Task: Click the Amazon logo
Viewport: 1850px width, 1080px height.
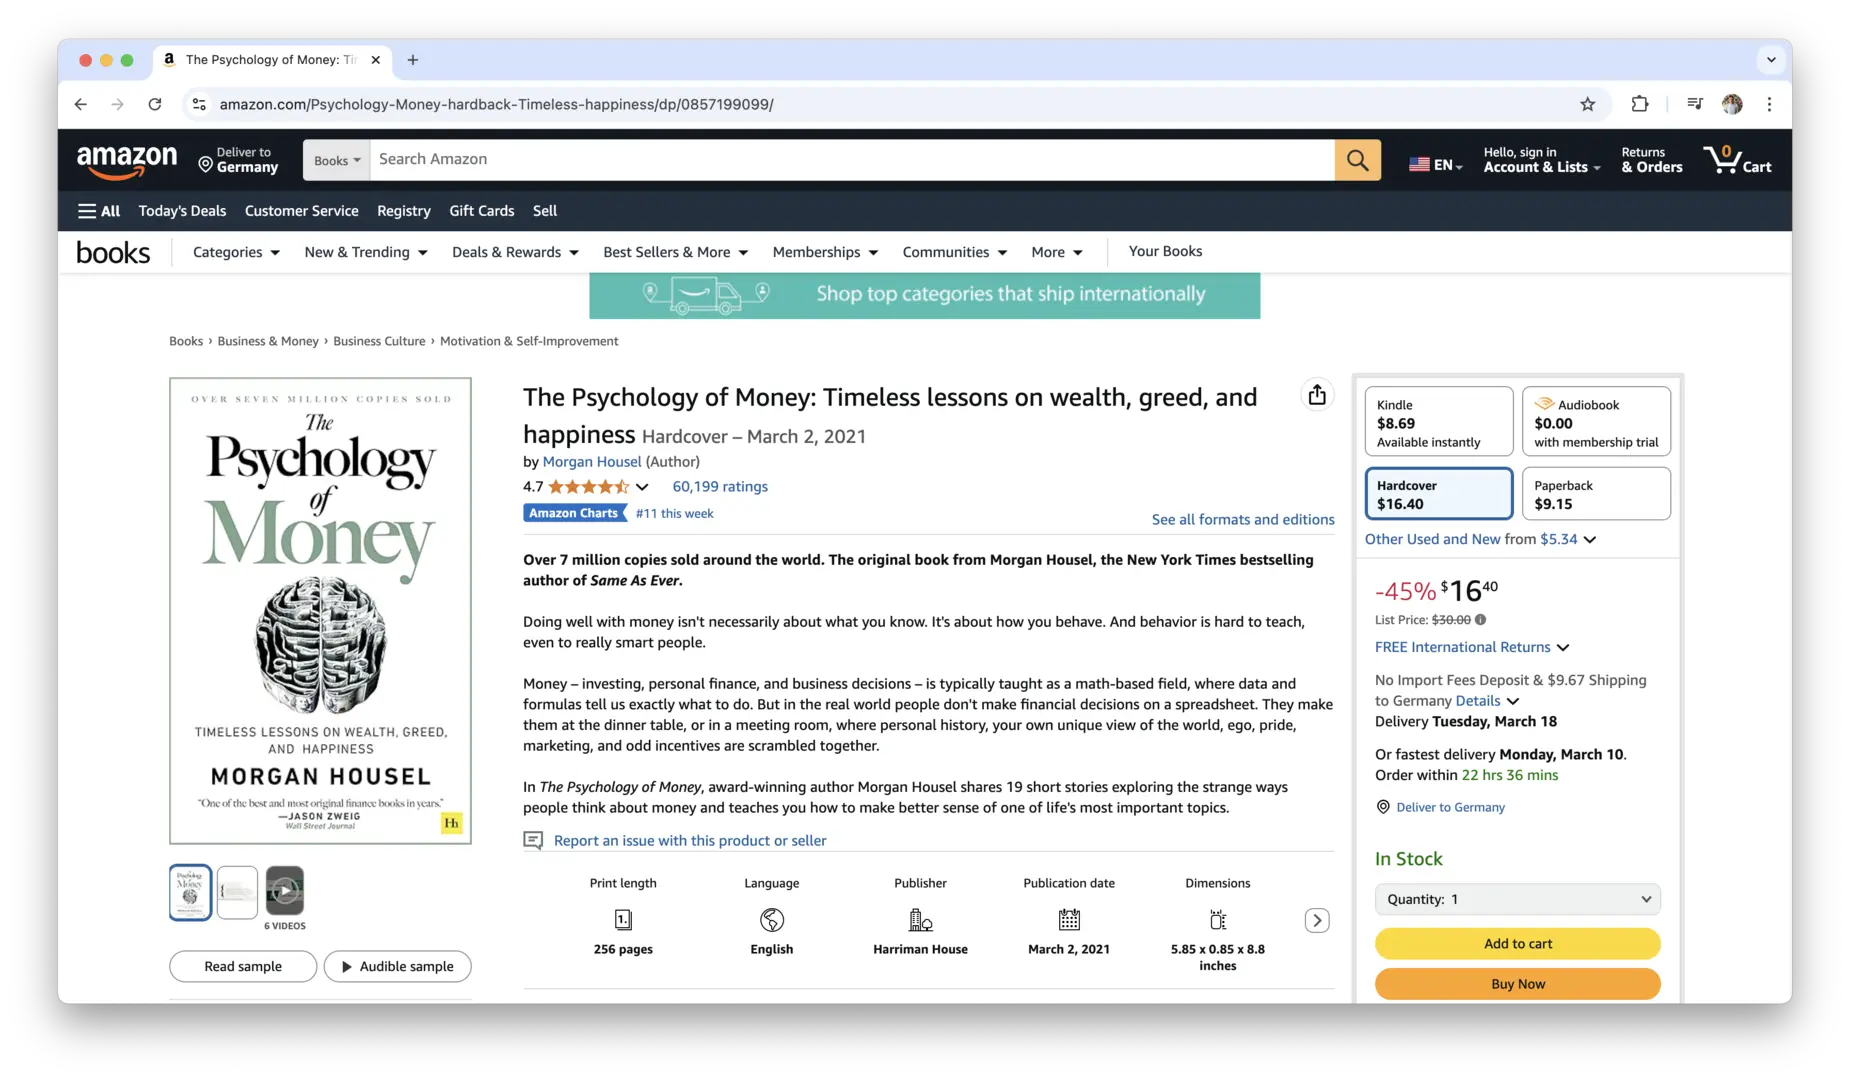Action: point(127,160)
